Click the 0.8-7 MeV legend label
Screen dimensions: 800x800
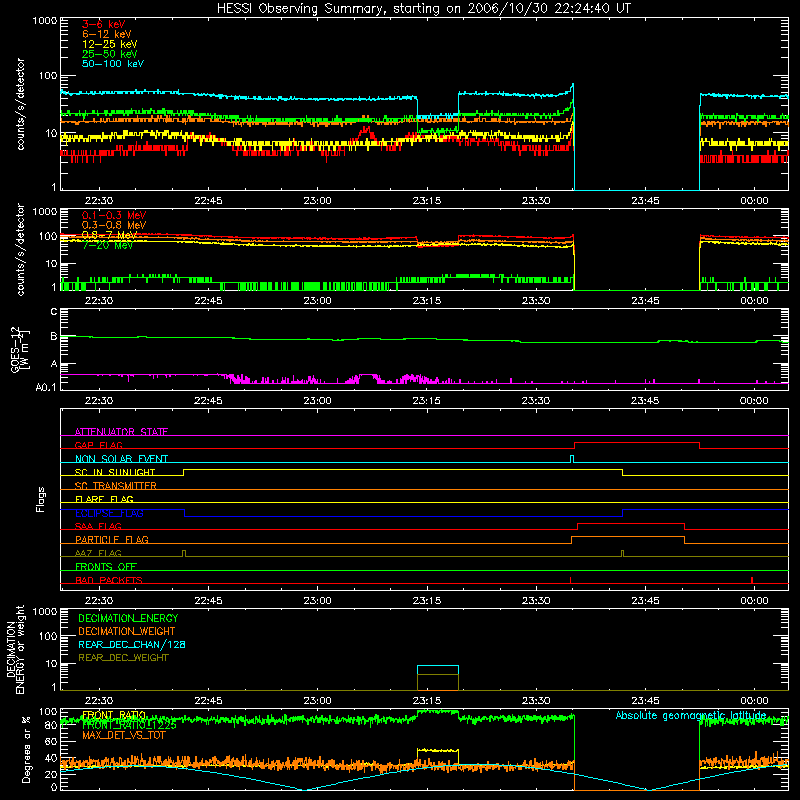[x=110, y=235]
